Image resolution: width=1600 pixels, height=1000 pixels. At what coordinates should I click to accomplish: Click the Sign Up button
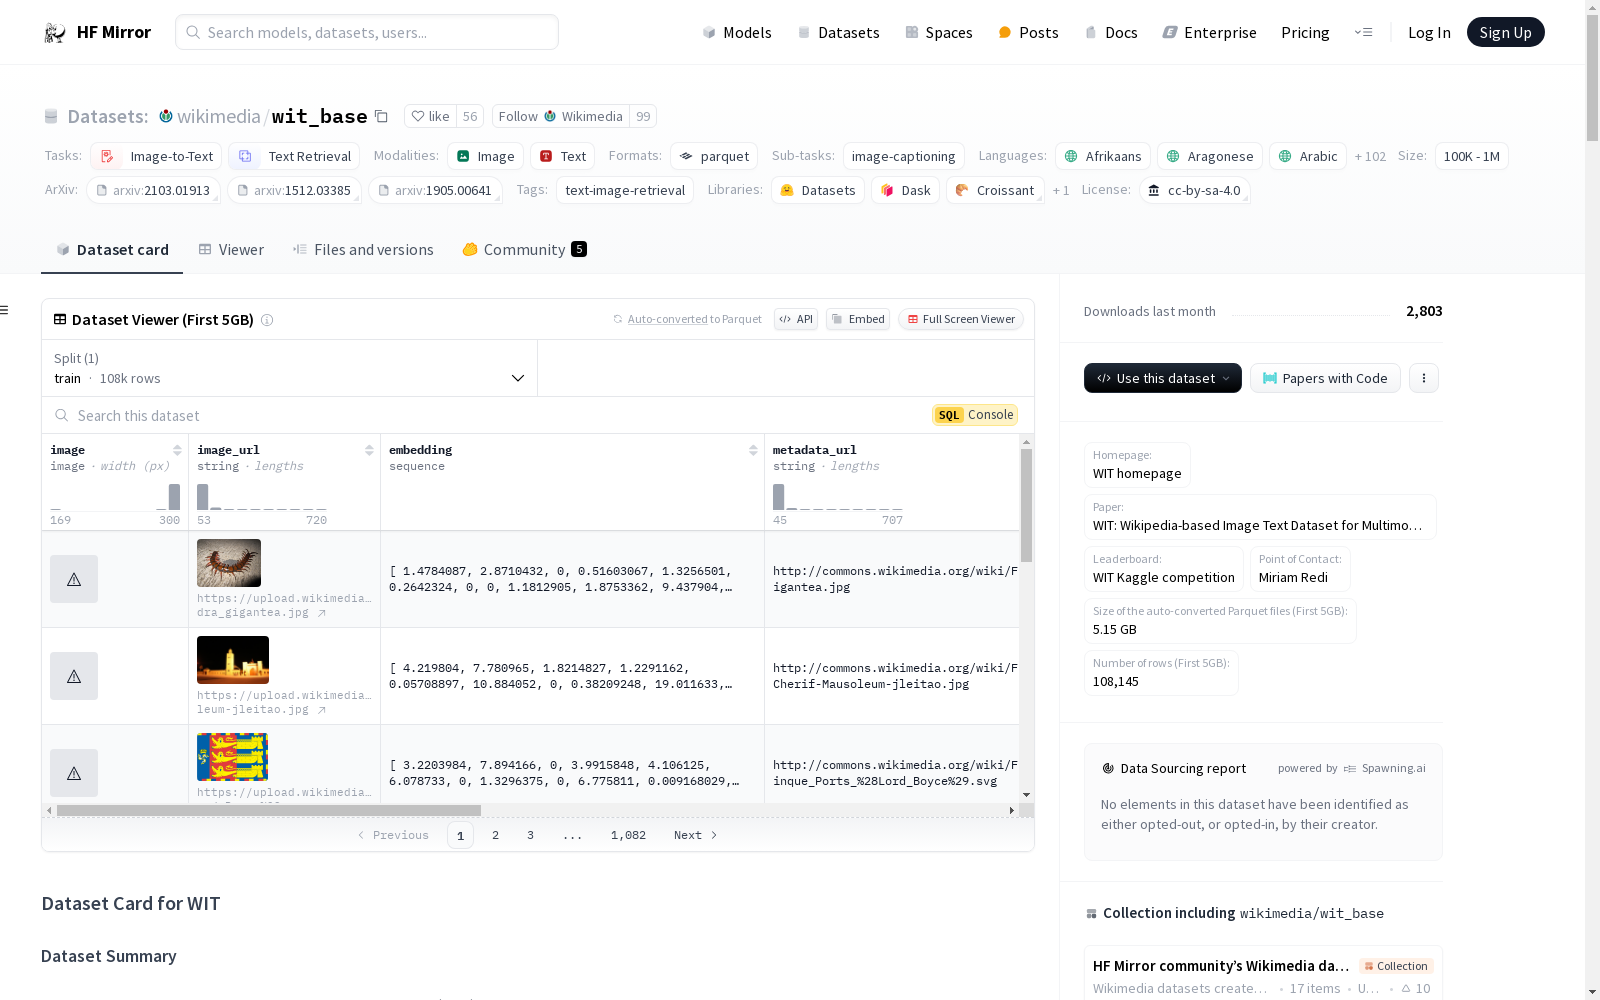click(x=1505, y=32)
